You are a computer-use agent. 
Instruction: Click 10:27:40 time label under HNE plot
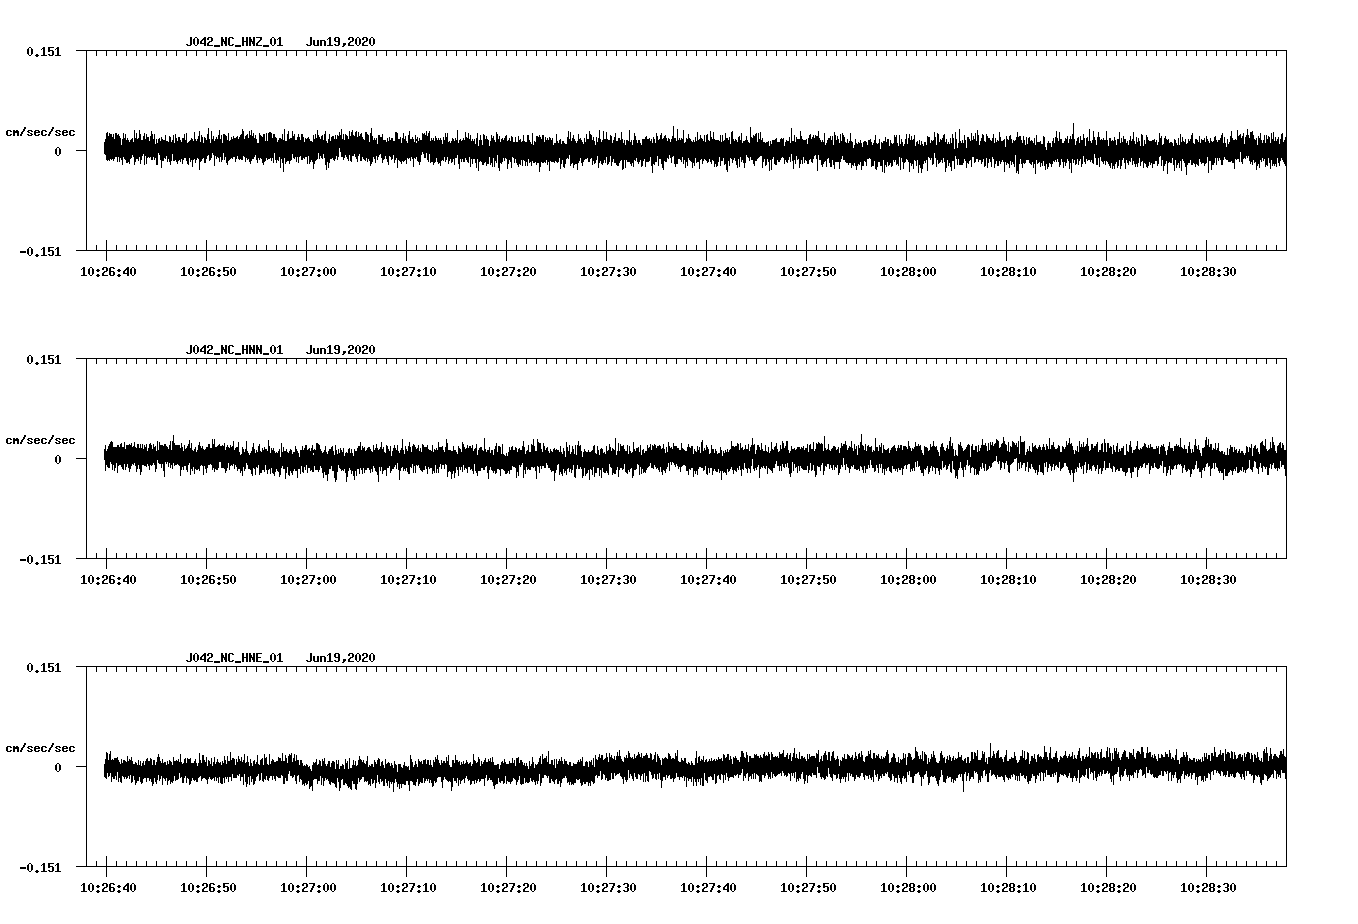(x=708, y=888)
